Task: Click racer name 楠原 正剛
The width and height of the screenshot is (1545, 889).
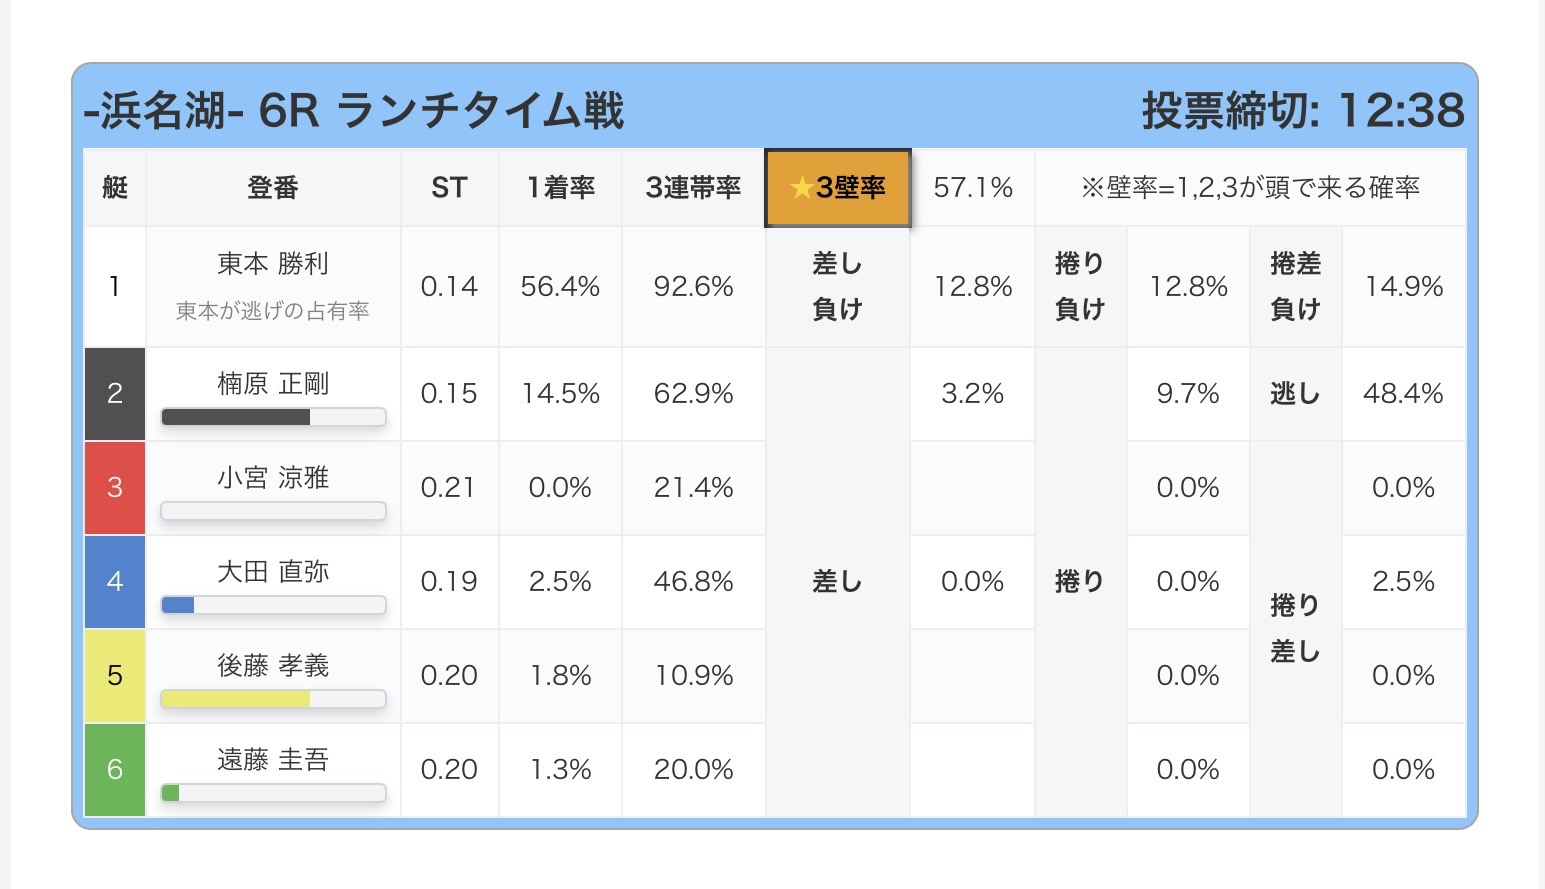Action: pos(273,384)
